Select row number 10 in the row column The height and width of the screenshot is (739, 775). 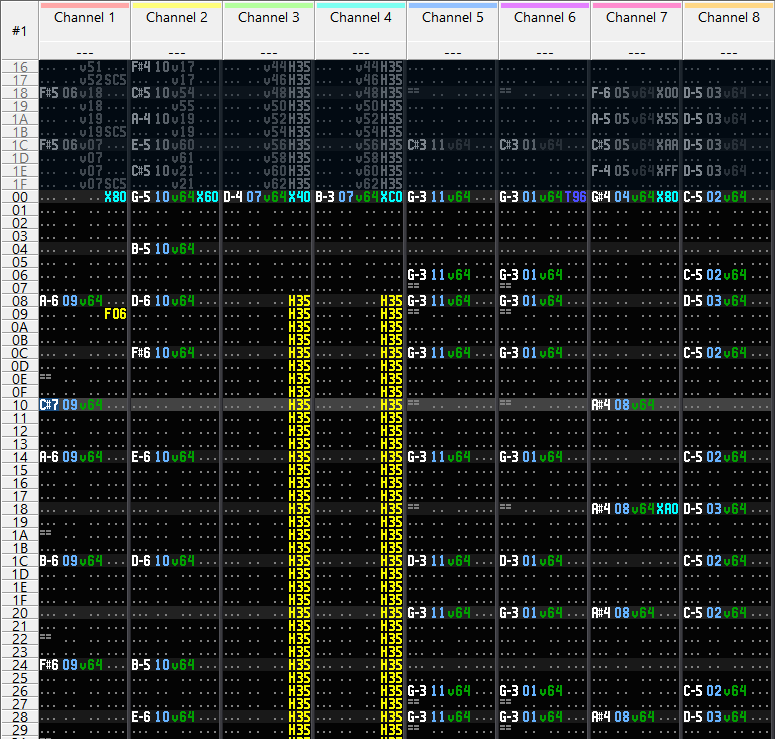tap(19, 405)
